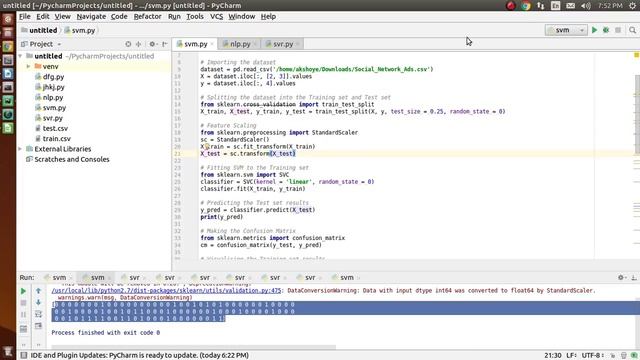Open the Window menu

(x=242, y=17)
